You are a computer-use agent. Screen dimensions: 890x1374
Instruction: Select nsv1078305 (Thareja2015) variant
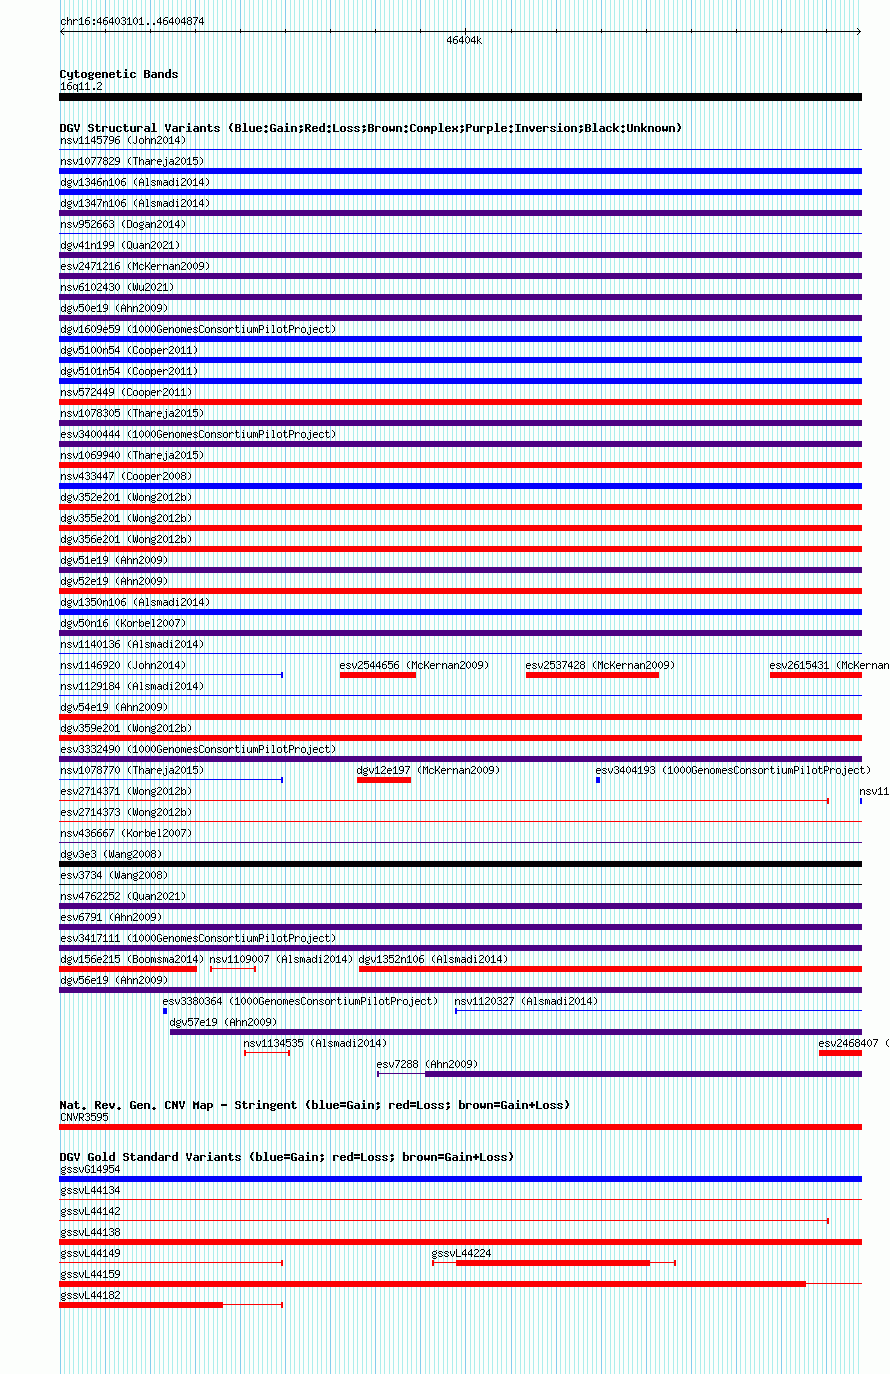131,413
